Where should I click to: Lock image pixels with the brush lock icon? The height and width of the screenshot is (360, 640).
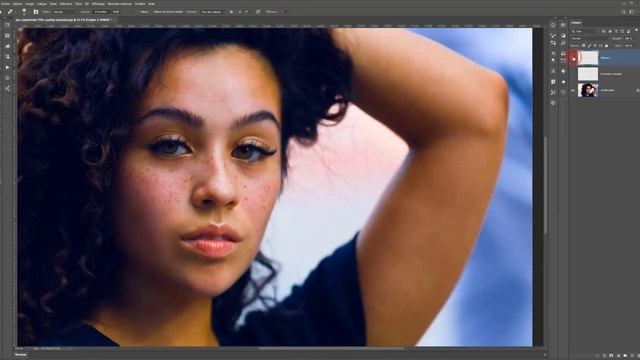click(x=589, y=46)
